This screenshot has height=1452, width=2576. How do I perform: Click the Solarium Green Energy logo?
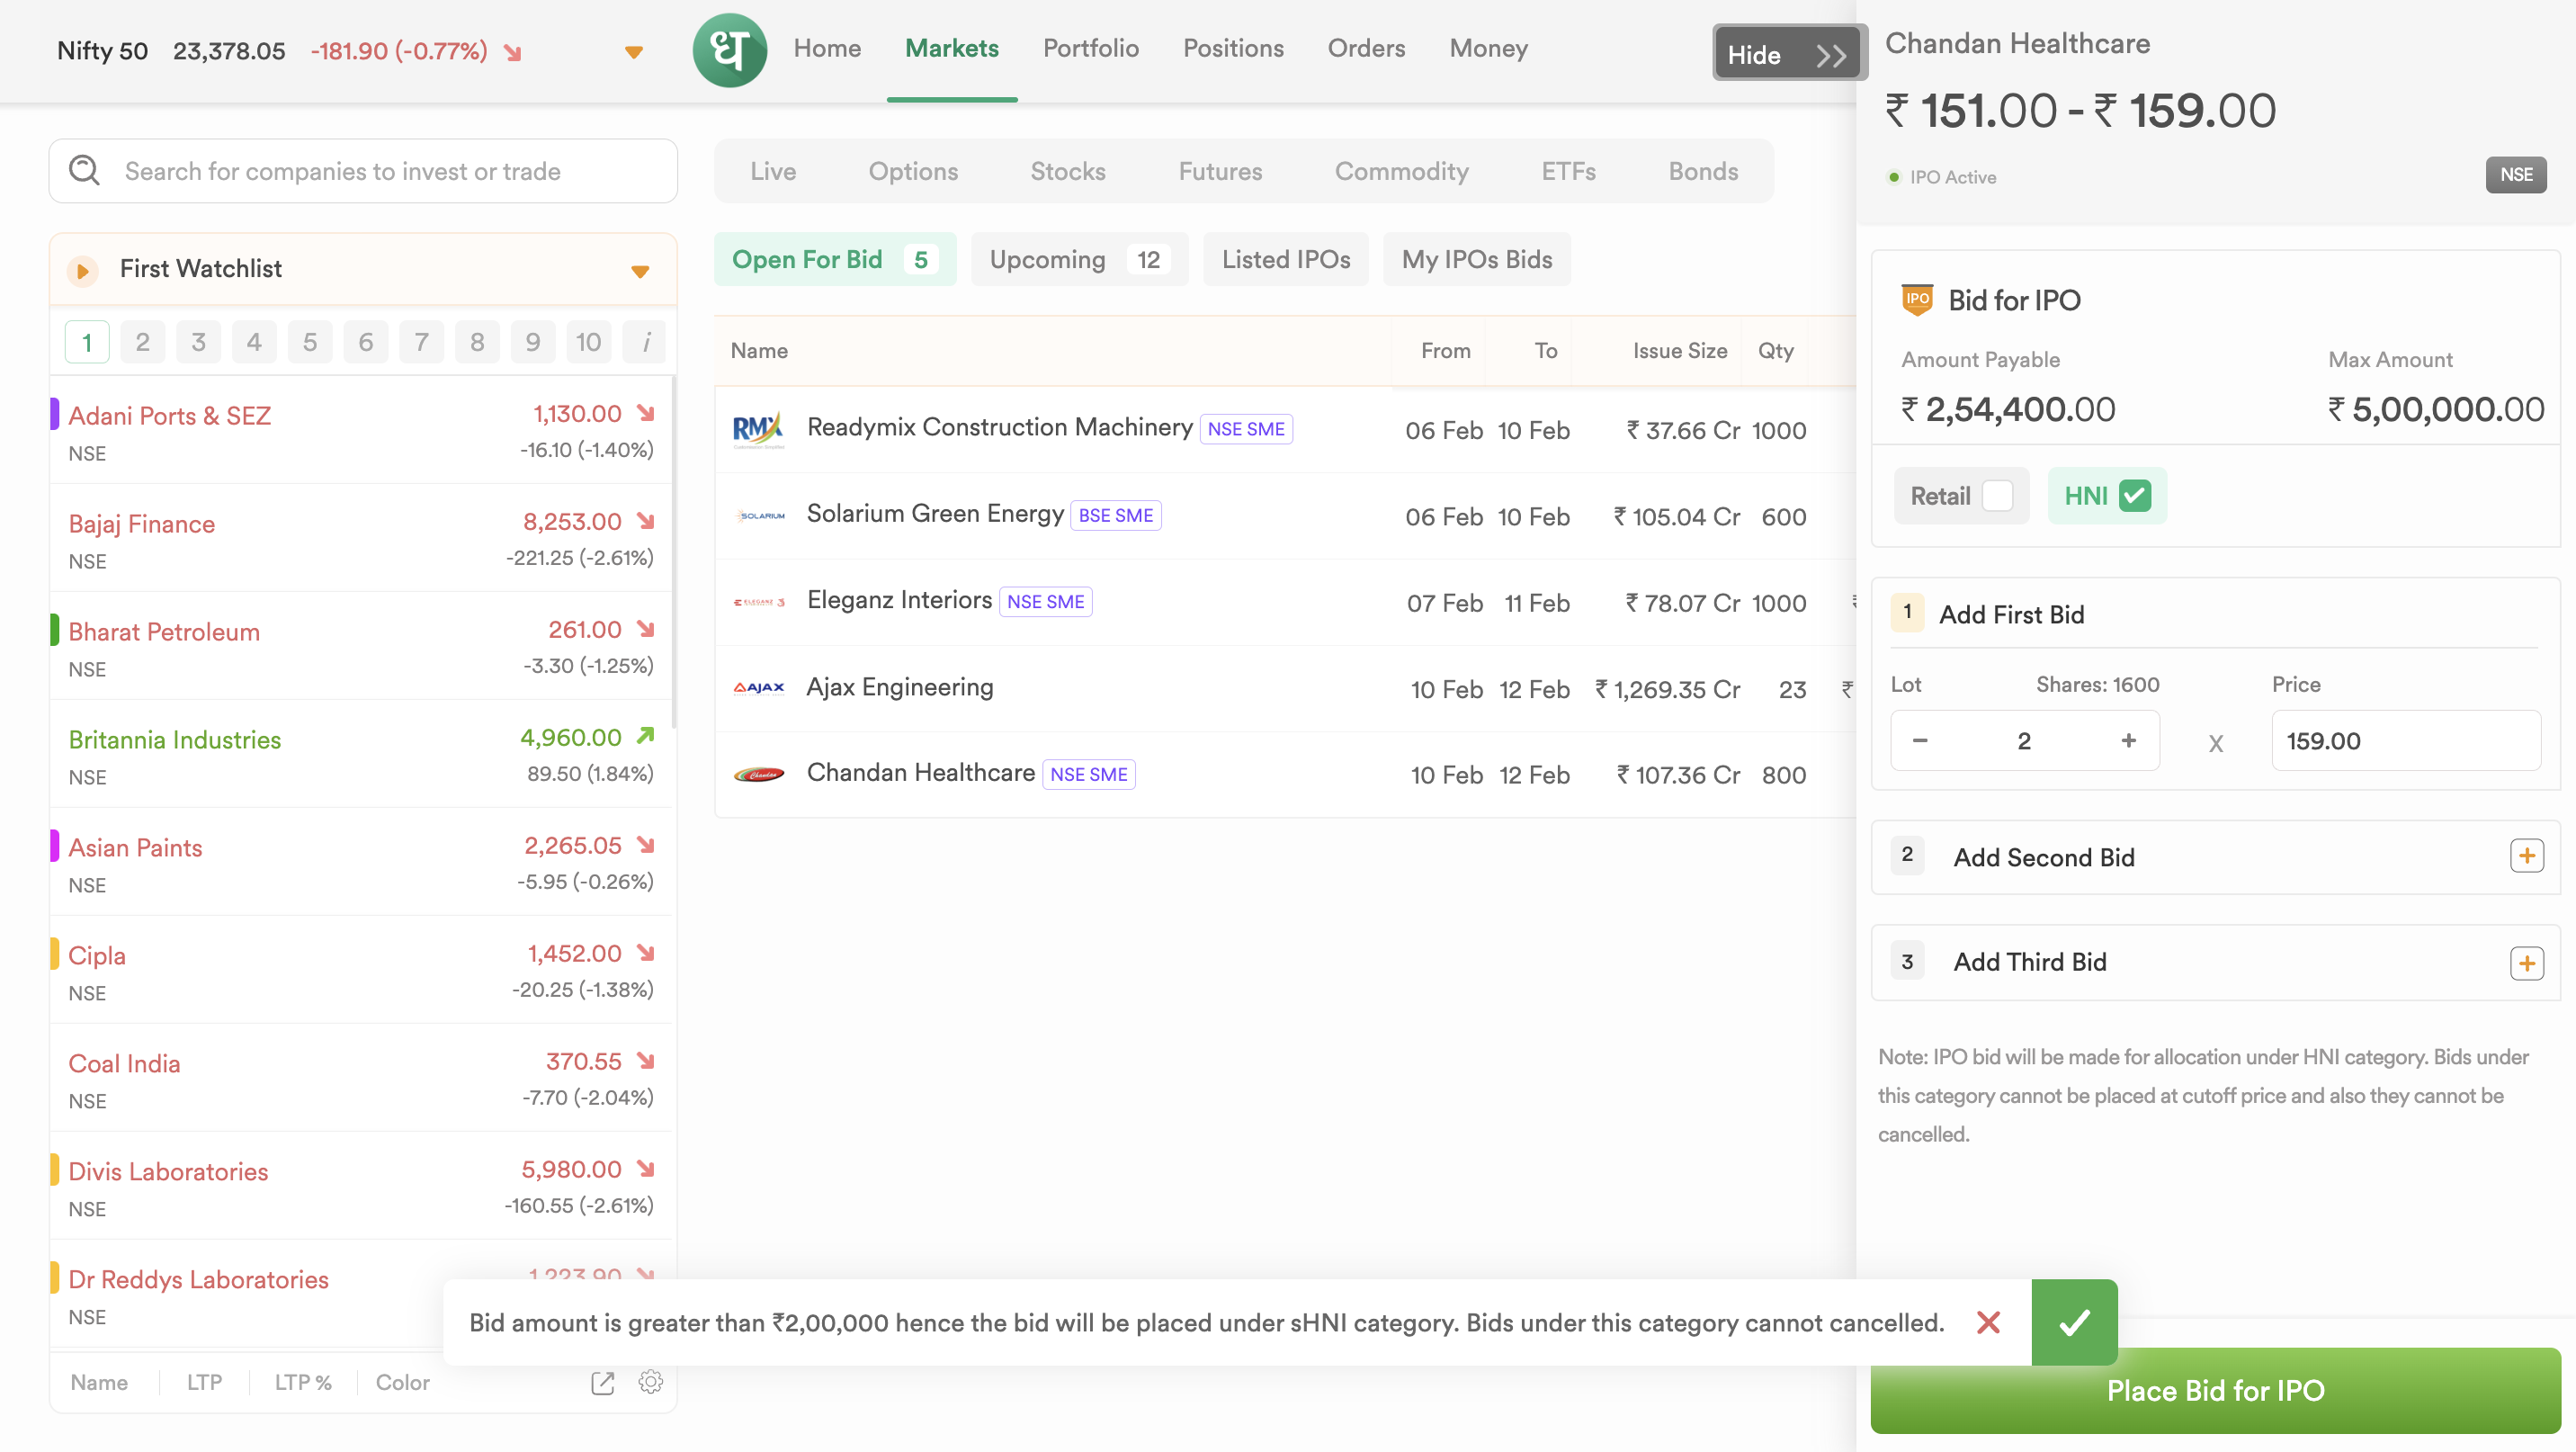click(x=759, y=516)
